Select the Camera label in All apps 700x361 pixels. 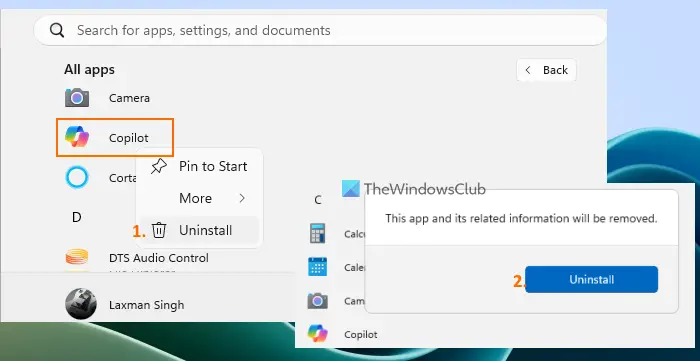coord(129,98)
